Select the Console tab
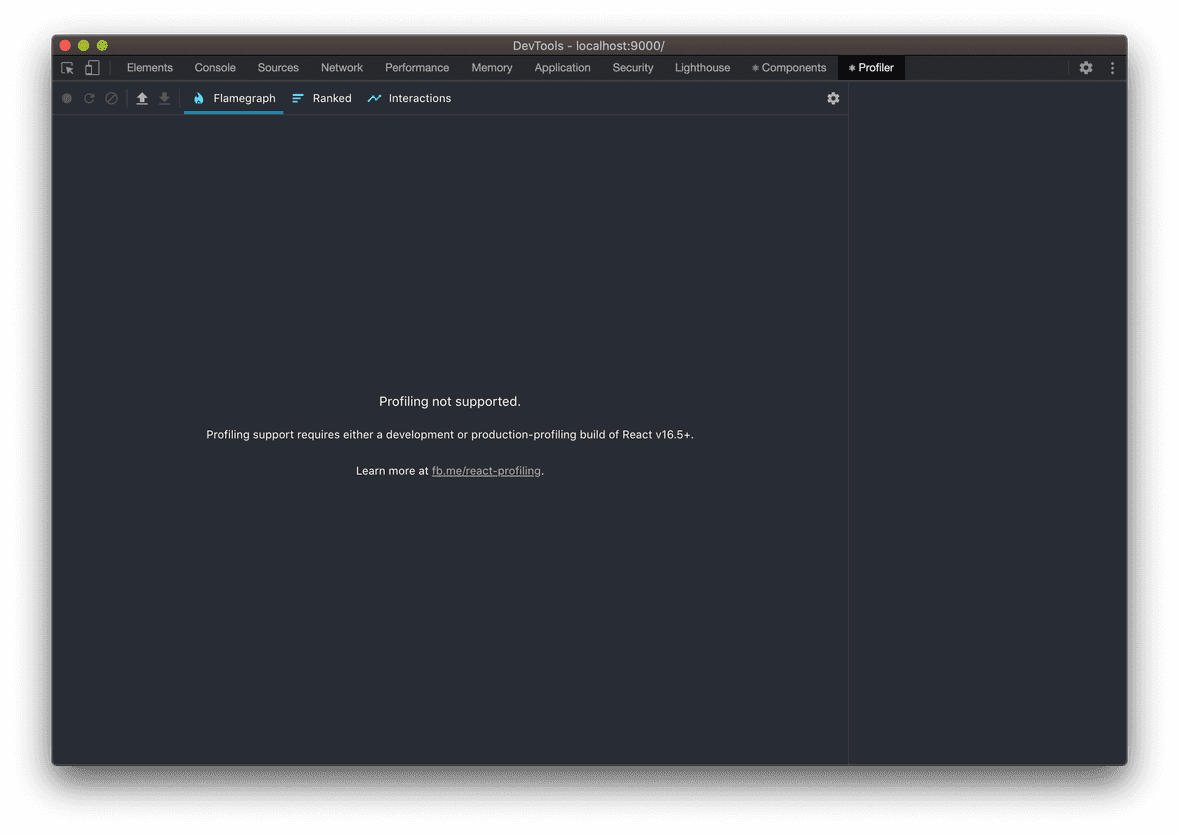 (214, 67)
